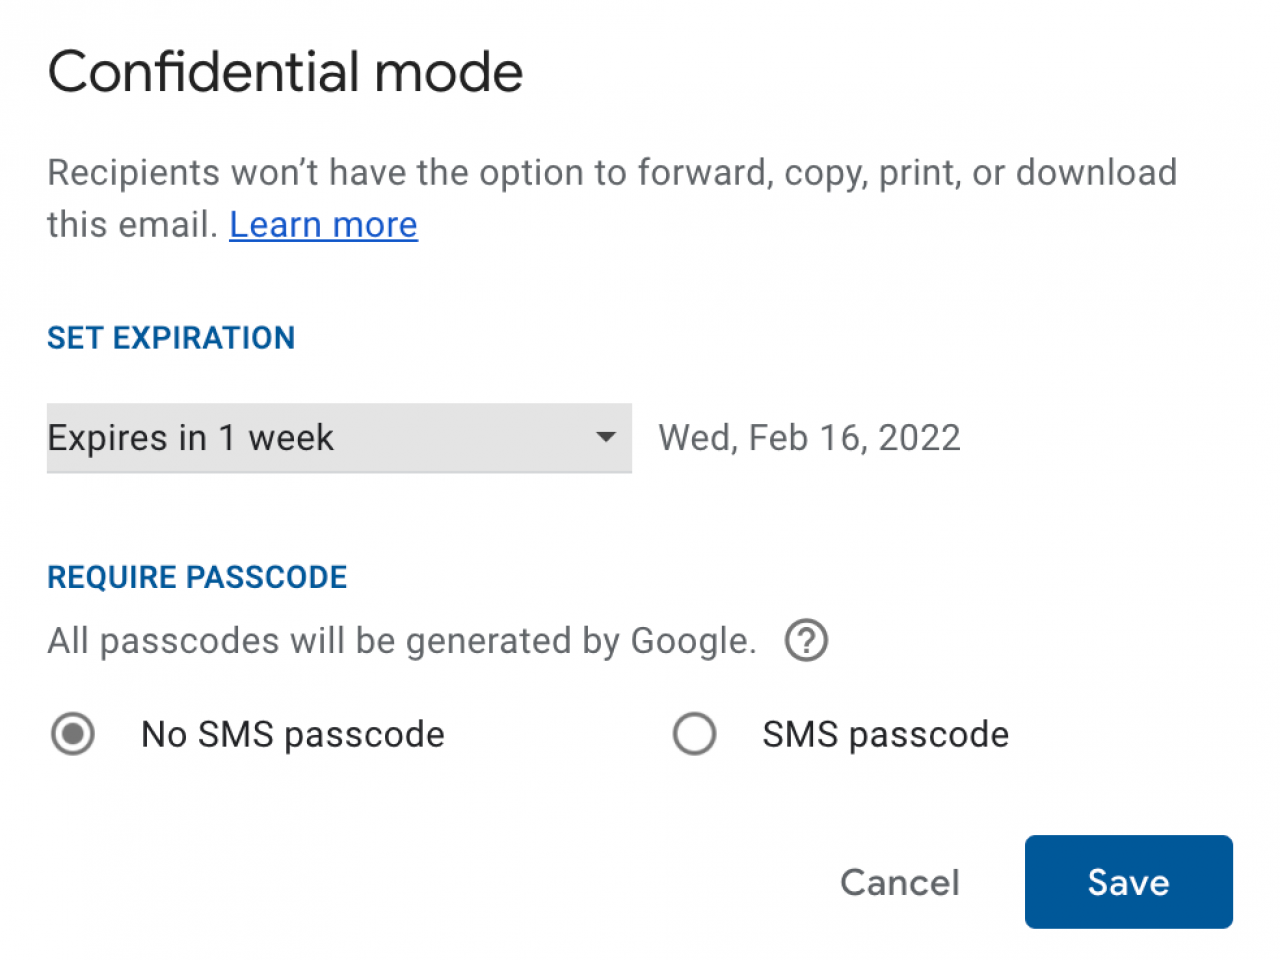
Task: Select the No SMS passcode radio button
Action: tap(72, 734)
